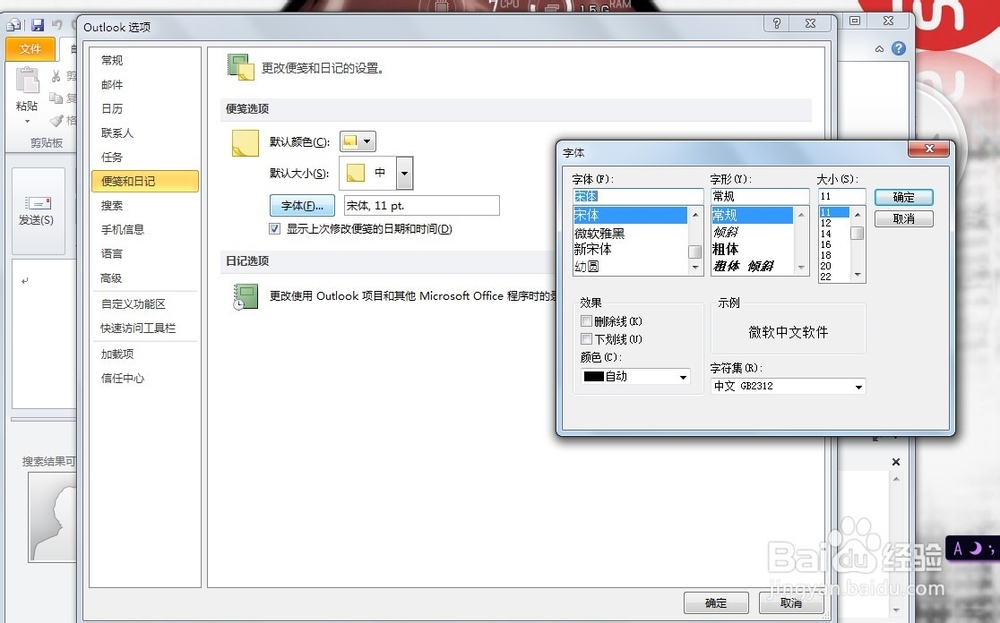The height and width of the screenshot is (623, 1000).
Task: Select 快速访问工具栏 in options sidebar
Action: coord(145,328)
